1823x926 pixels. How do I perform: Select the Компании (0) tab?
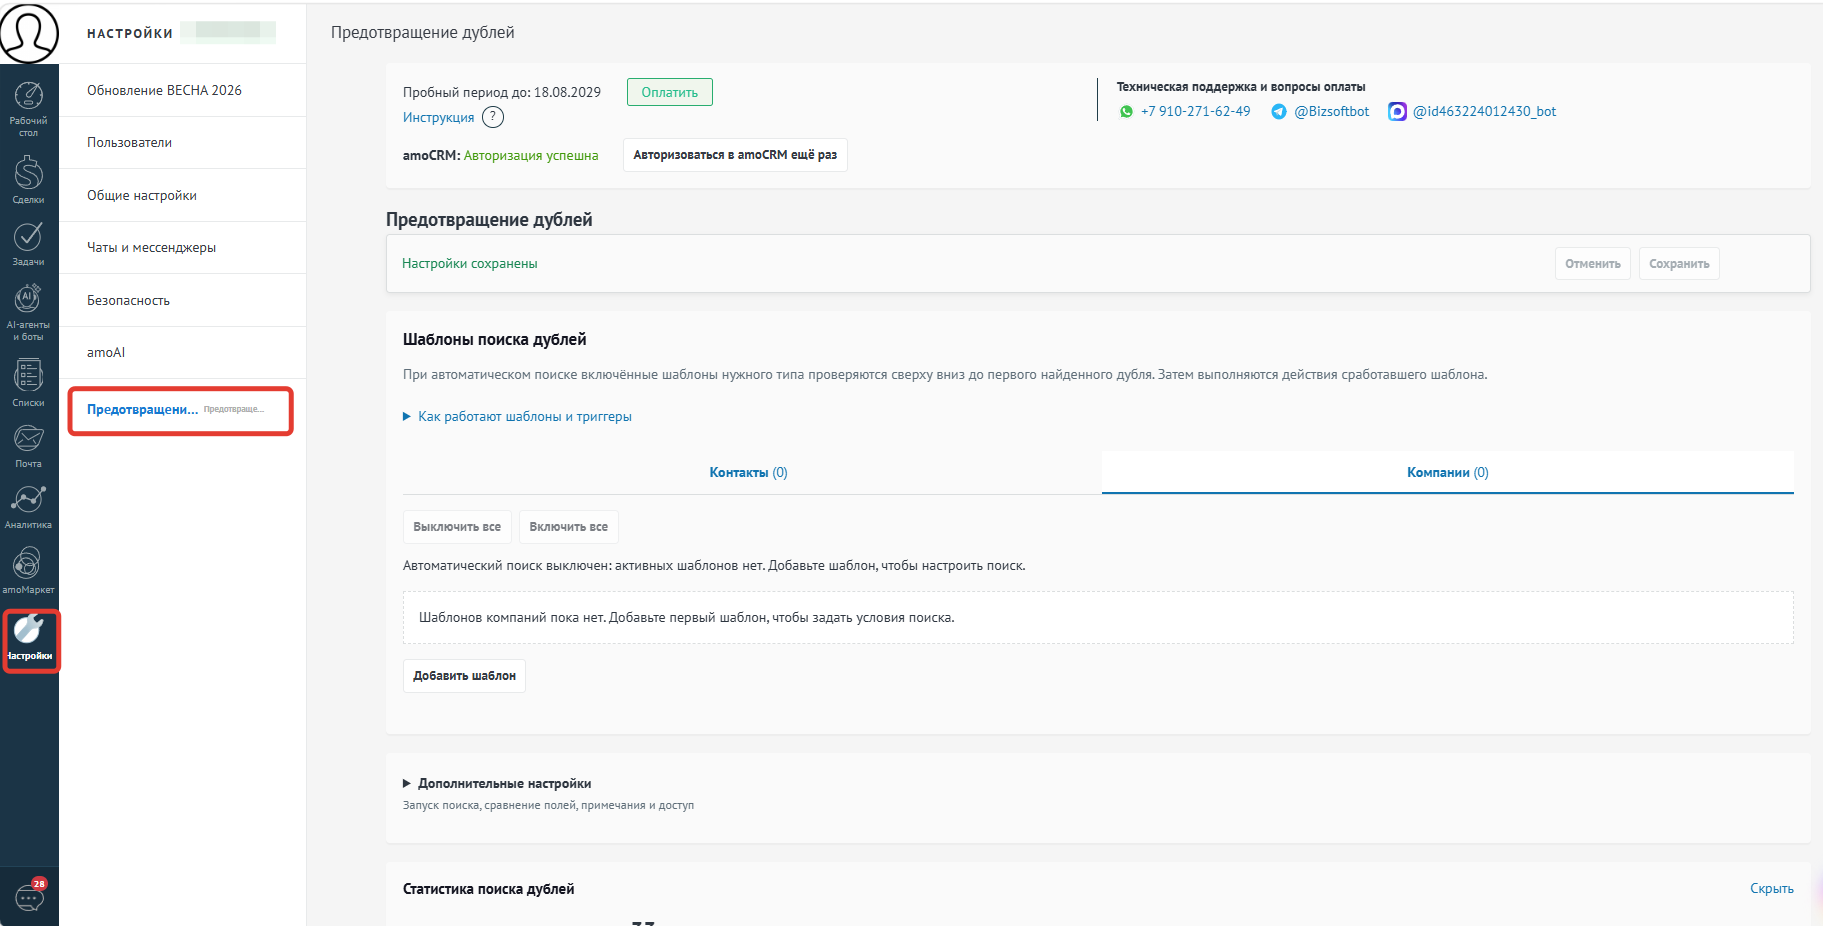[1447, 472]
